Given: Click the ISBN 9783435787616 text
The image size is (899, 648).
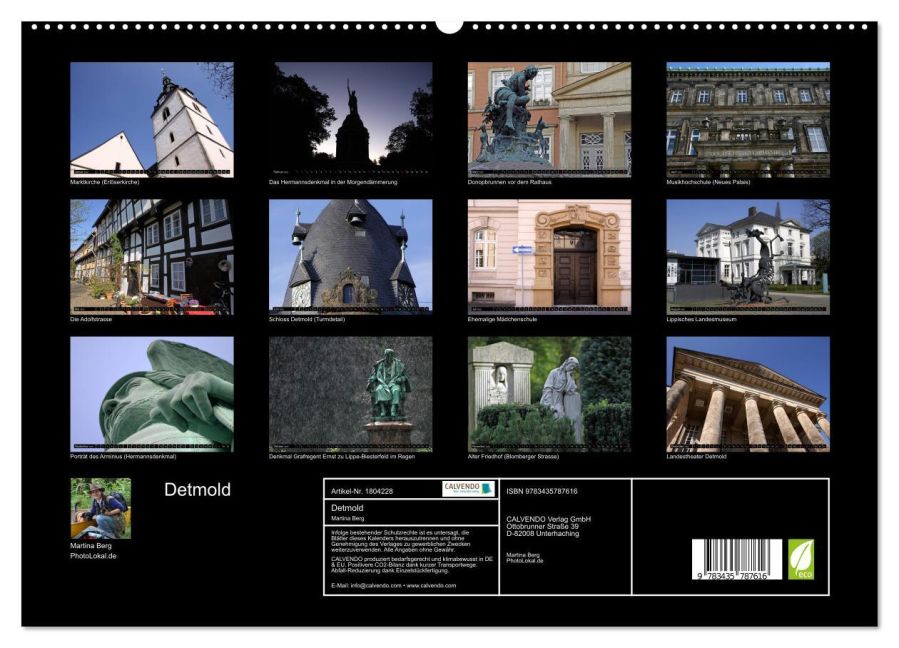Looking at the screenshot, I should [x=542, y=491].
